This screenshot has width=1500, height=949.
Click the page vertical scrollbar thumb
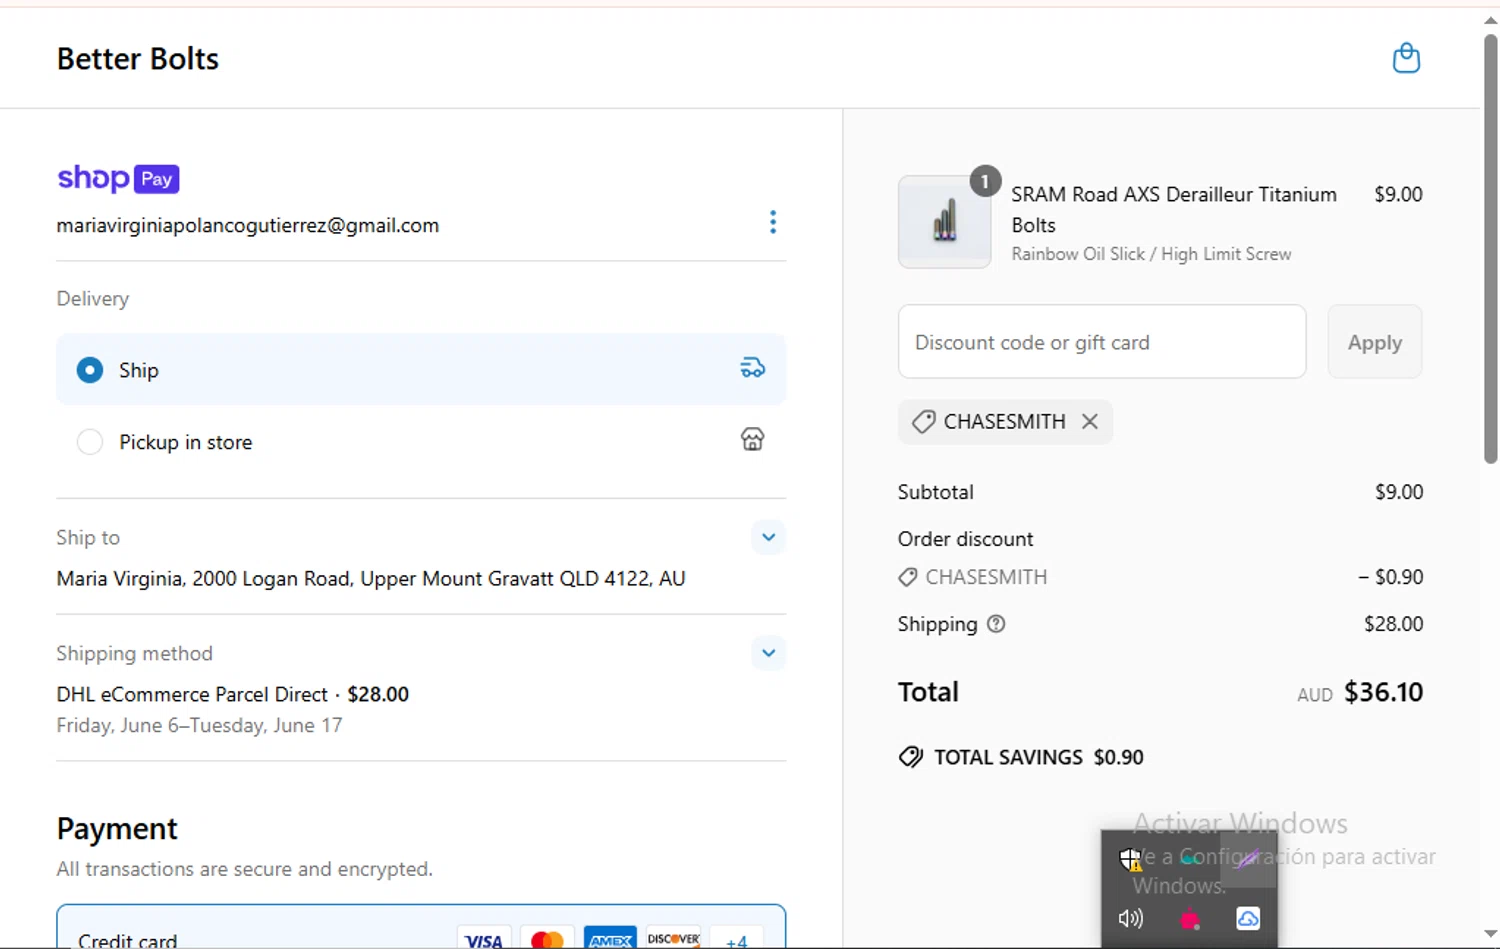coord(1490,249)
